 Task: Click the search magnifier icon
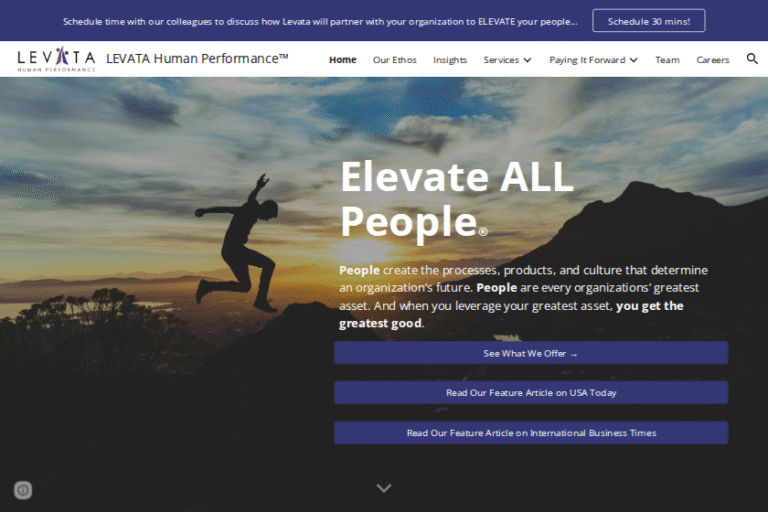[x=752, y=59]
